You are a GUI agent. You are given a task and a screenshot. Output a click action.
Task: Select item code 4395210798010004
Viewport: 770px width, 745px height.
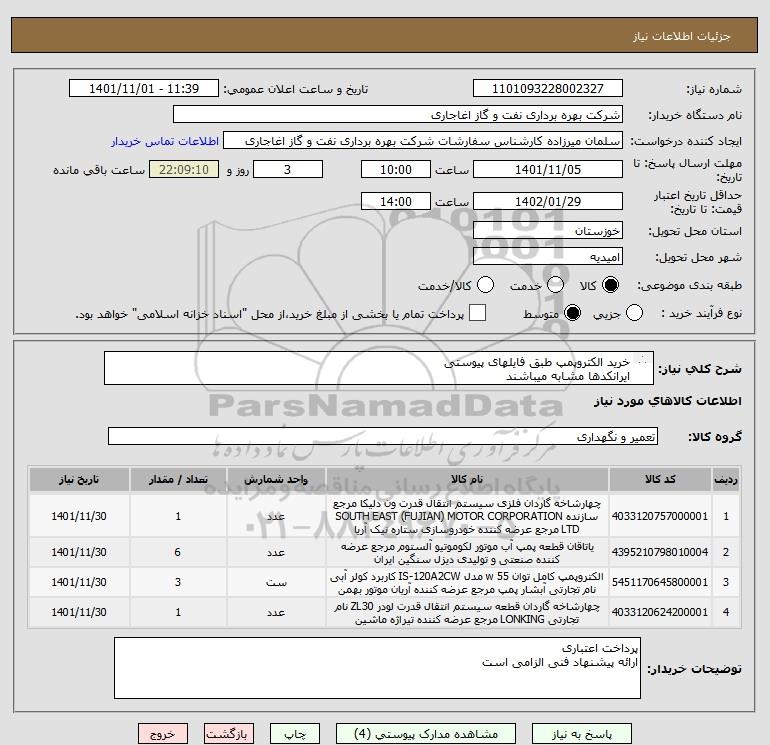coord(660,552)
